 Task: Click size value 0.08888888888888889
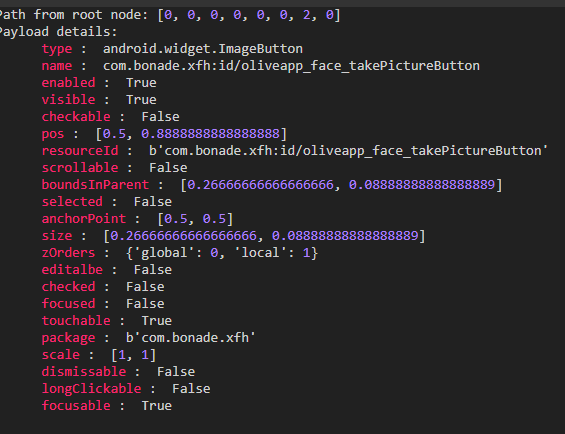(x=345, y=236)
